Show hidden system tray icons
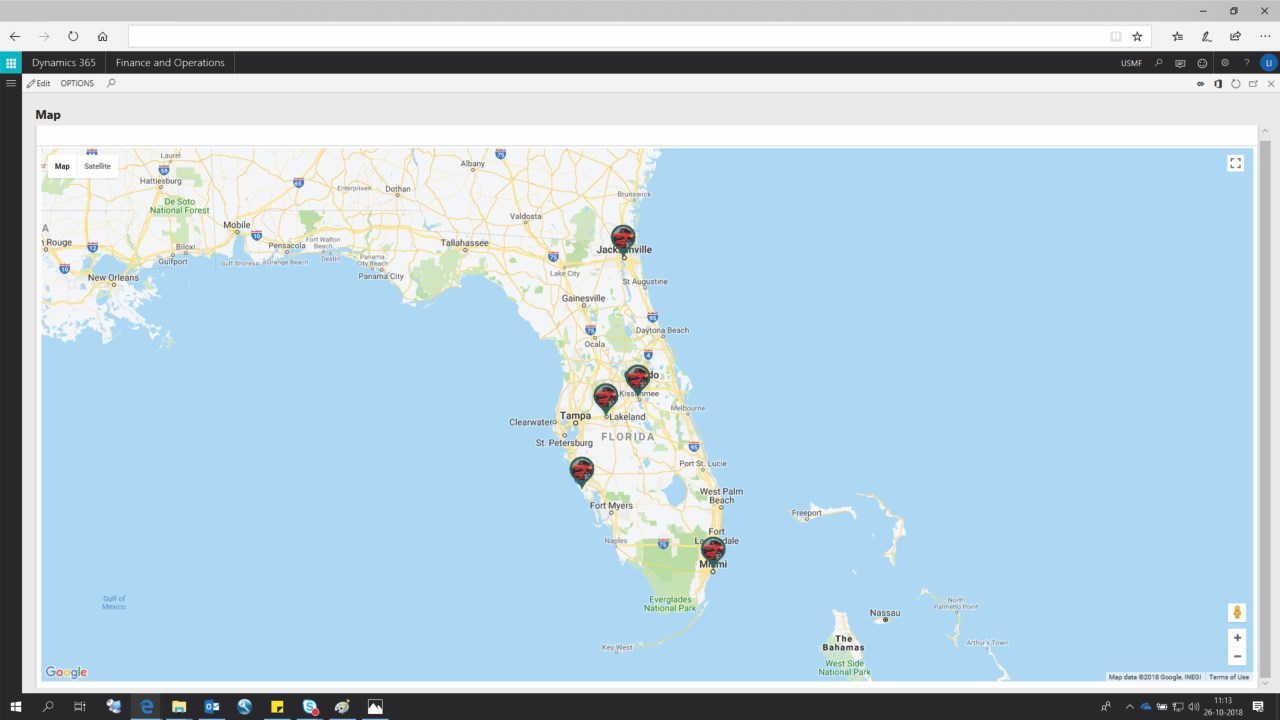The height and width of the screenshot is (720, 1280). pos(1130,707)
